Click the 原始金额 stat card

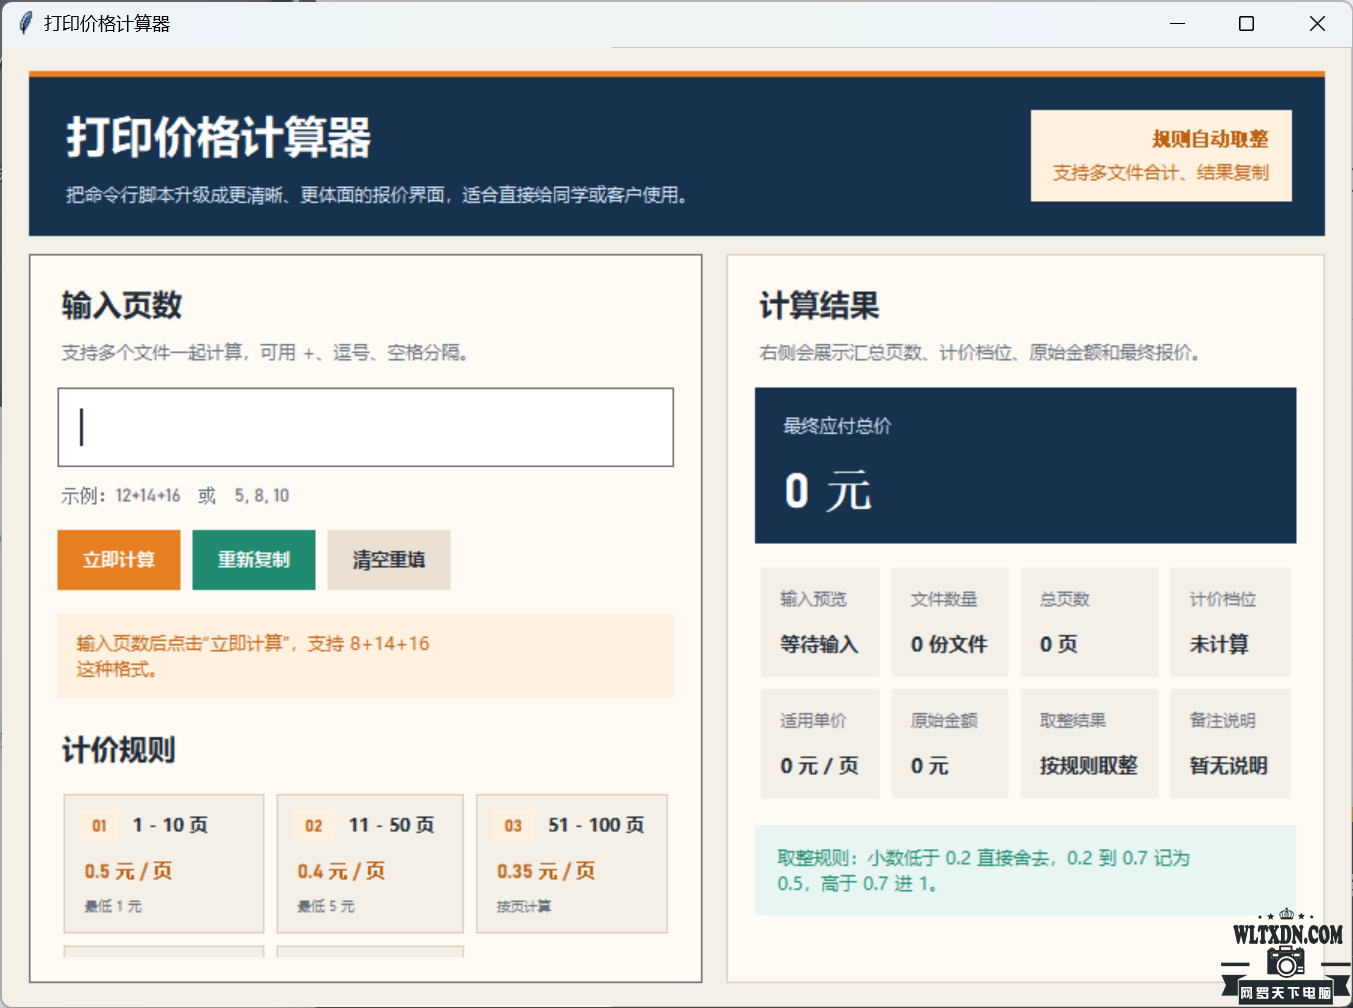[x=949, y=743]
